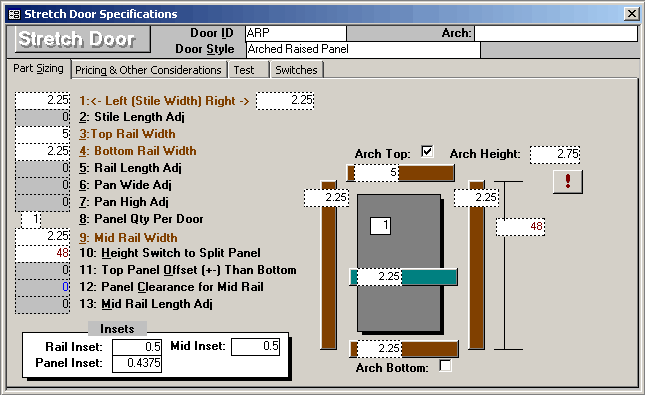Enable the Arch Bottom checkbox
This screenshot has width=645, height=395.
pyautogui.click(x=445, y=365)
